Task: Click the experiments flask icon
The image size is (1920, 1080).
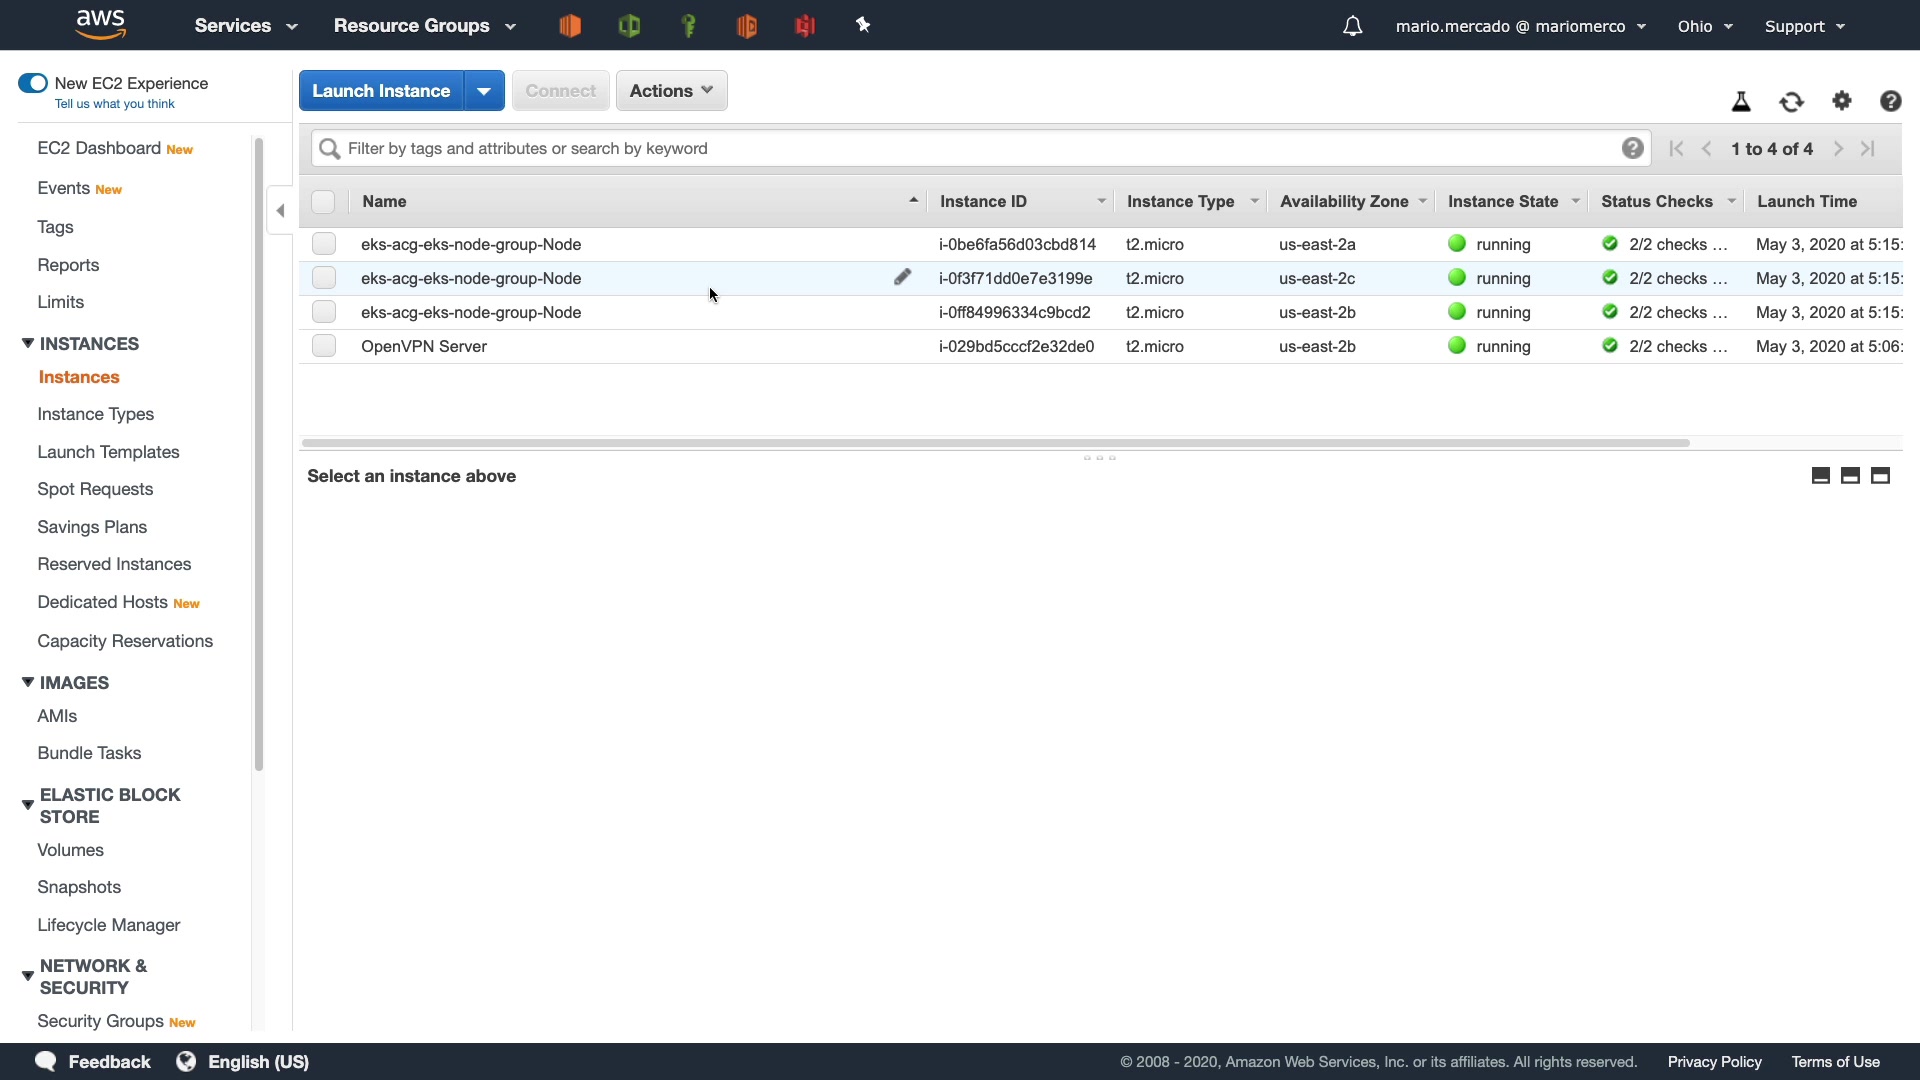Action: pos(1741,102)
